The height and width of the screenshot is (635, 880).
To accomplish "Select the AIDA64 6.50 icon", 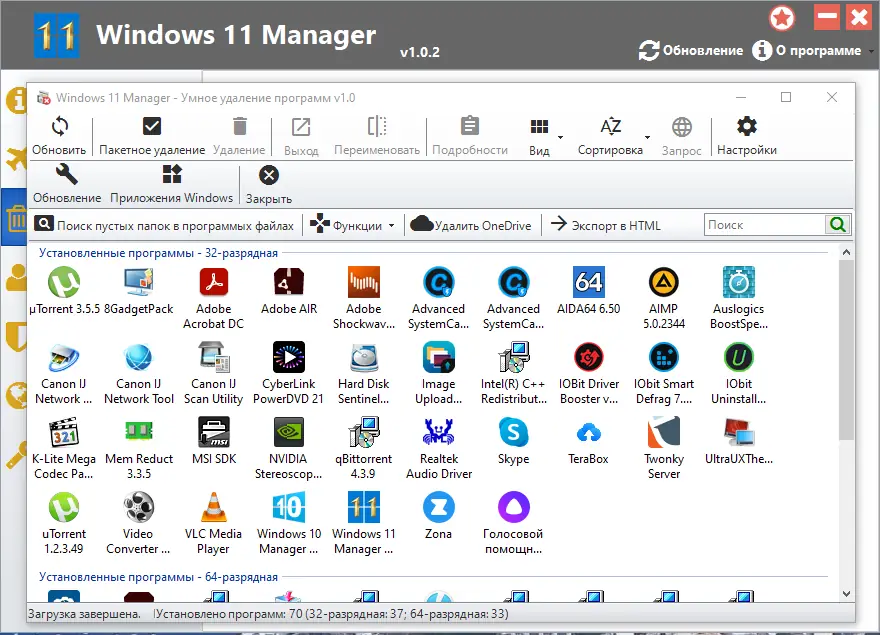I will tap(589, 281).
